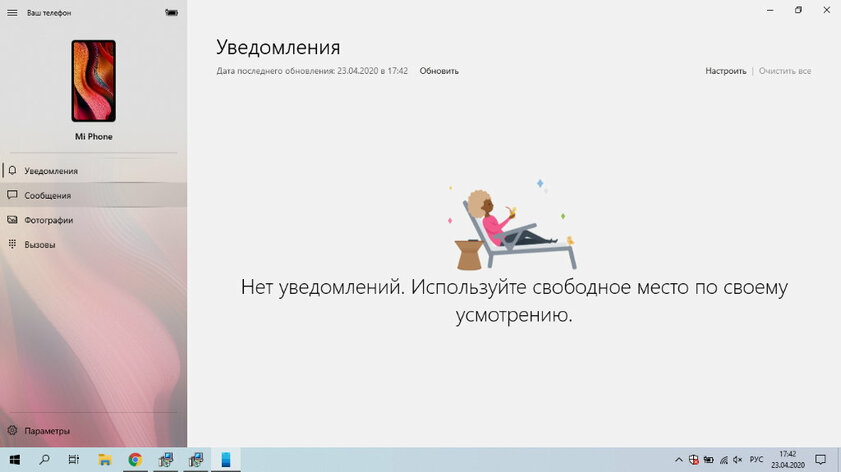This screenshot has width=841, height=472.
Task: Open the Уведомления section in sidebar
Action: pos(93,171)
